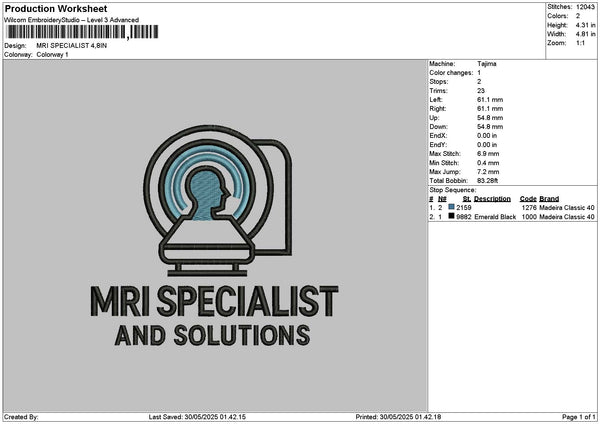This screenshot has width=600, height=424.
Task: Click 'Wilcom EmbroideryStudio – Level 3 Advanced' text
Action: pyautogui.click(x=72, y=20)
